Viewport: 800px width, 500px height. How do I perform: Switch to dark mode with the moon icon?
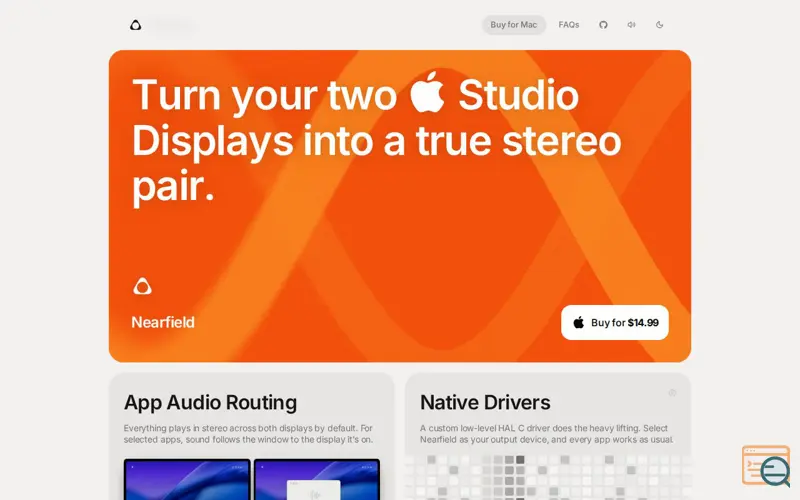click(x=659, y=24)
